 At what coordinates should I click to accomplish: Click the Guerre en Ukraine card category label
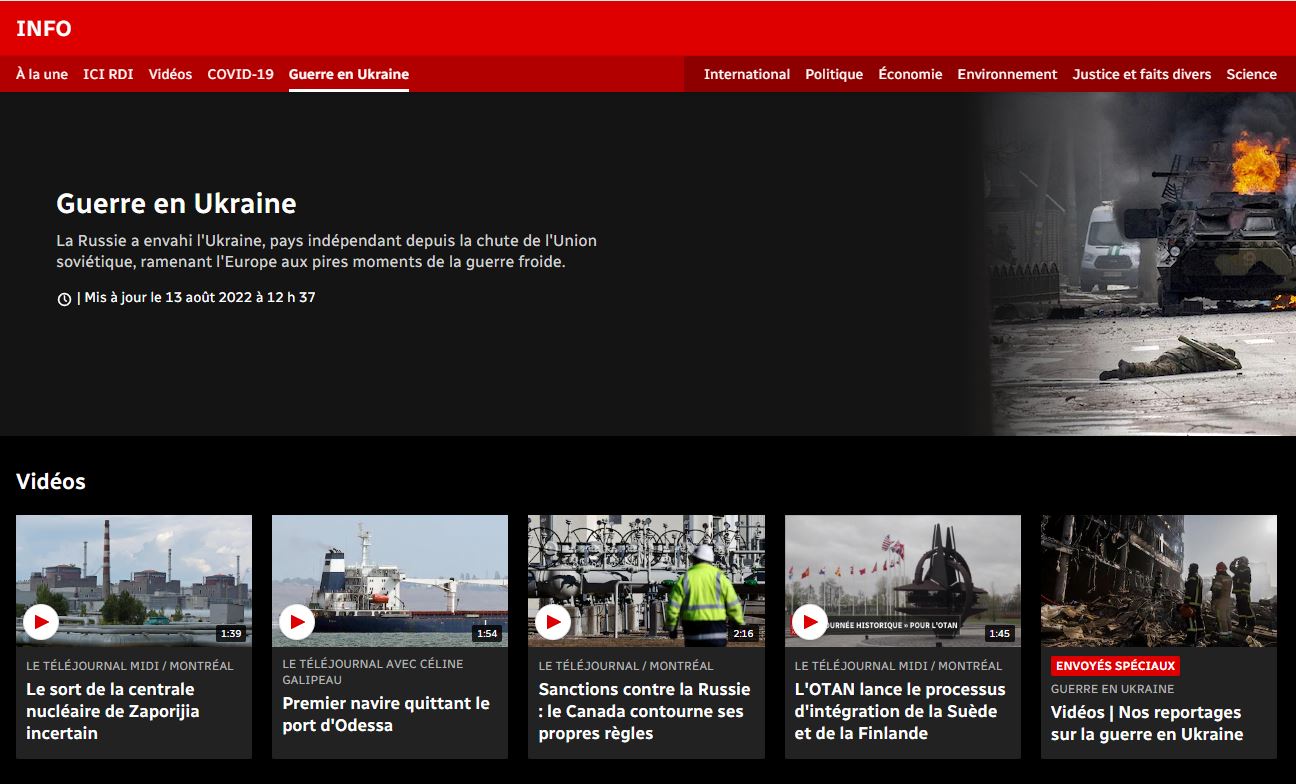[1113, 689]
